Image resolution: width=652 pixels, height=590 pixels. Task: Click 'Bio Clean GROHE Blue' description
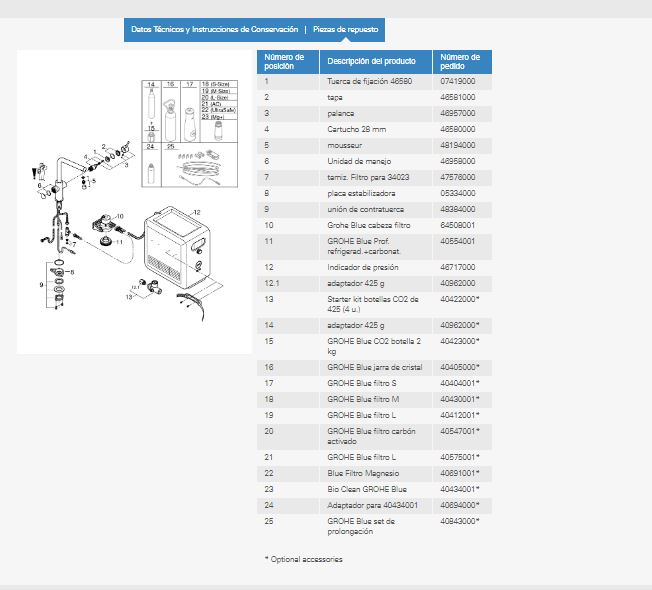367,489
